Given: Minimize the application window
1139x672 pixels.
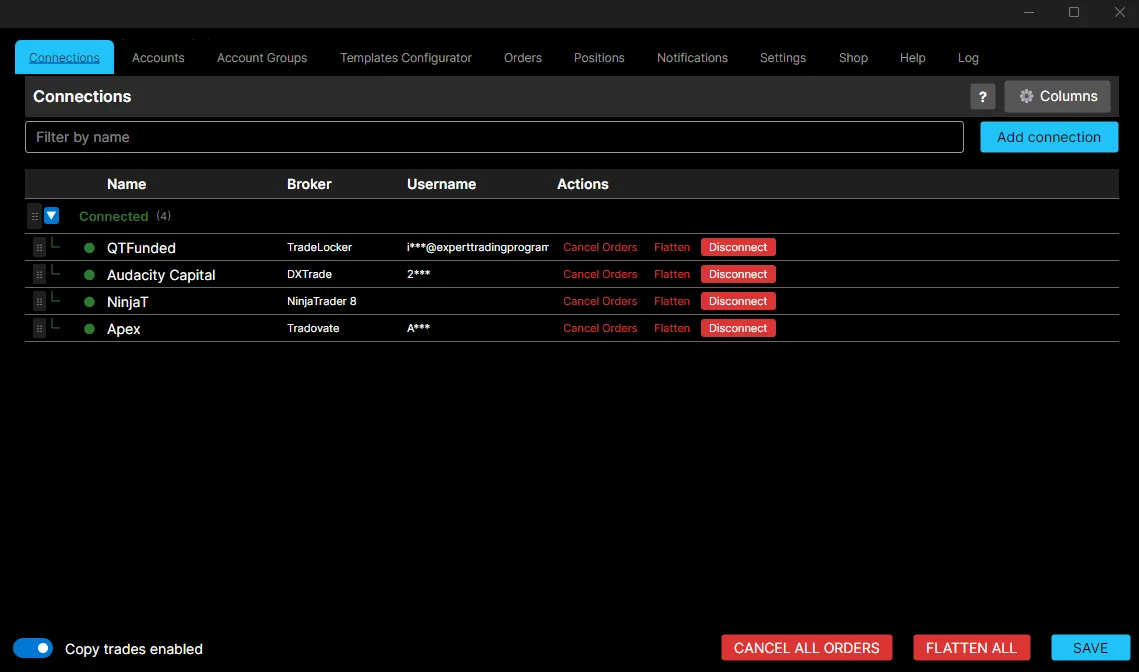Looking at the screenshot, I should (x=1029, y=12).
